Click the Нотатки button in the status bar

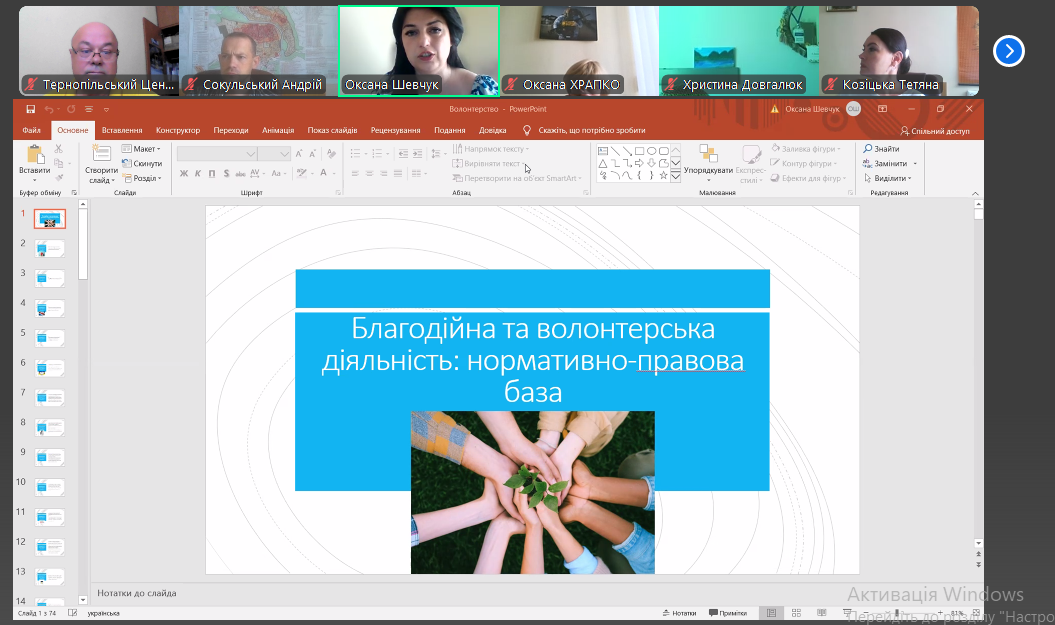pos(680,613)
